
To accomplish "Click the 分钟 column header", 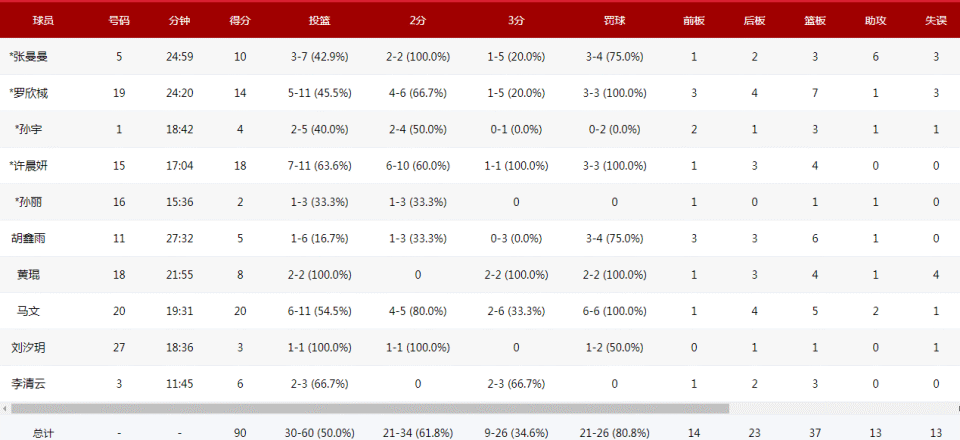I will (x=179, y=20).
